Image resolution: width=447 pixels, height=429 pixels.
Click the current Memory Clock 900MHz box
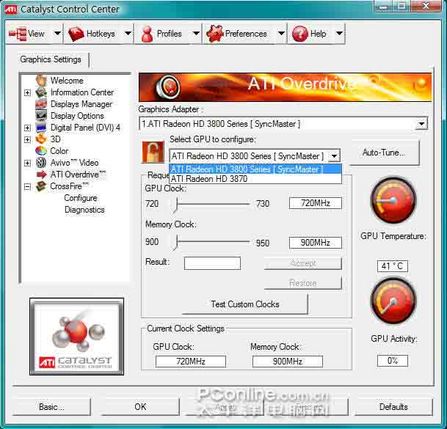click(x=287, y=361)
